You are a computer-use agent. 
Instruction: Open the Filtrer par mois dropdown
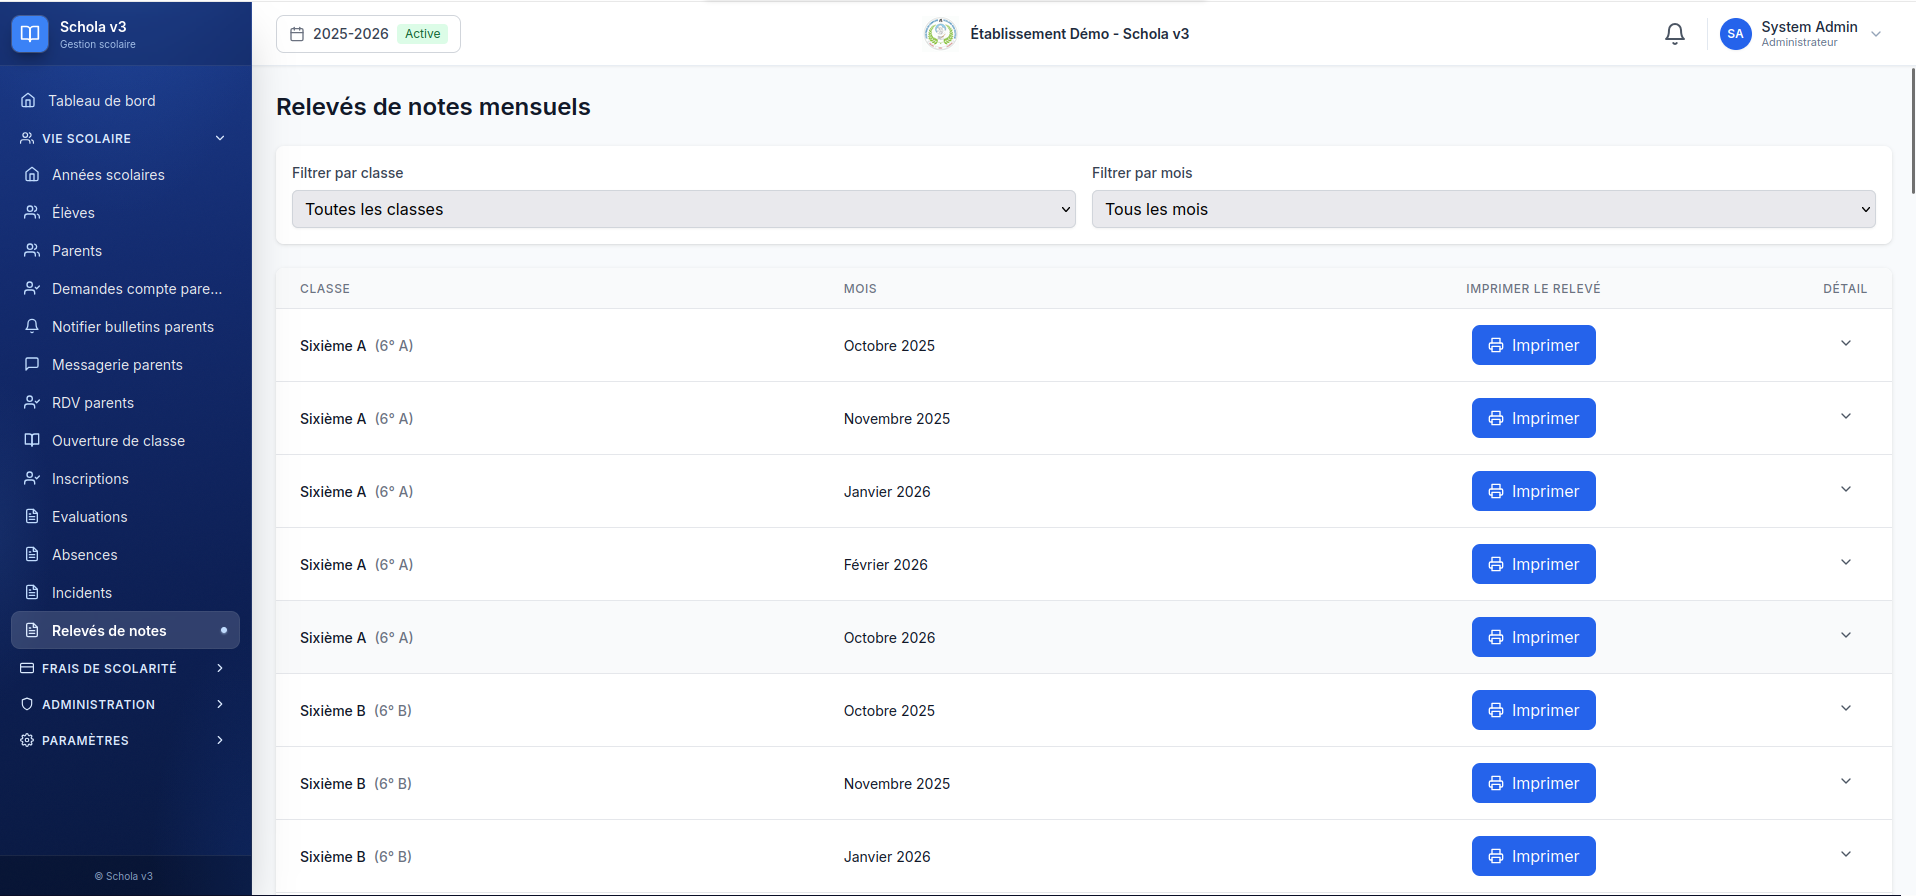(1484, 209)
